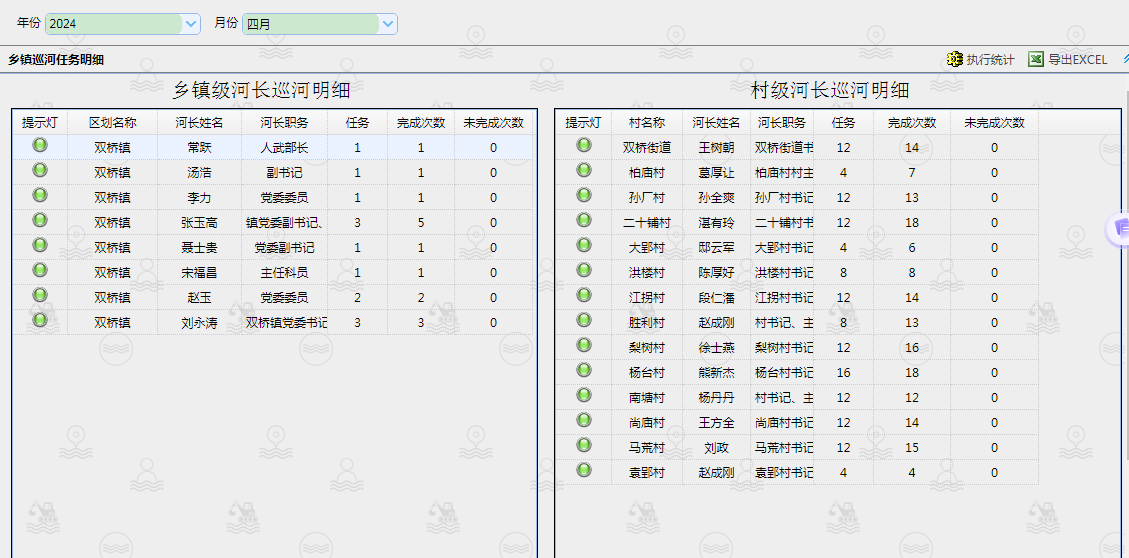This screenshot has height=558, width=1129.
Task: Sort township table by 完成次数 column header
Action: click(x=420, y=123)
